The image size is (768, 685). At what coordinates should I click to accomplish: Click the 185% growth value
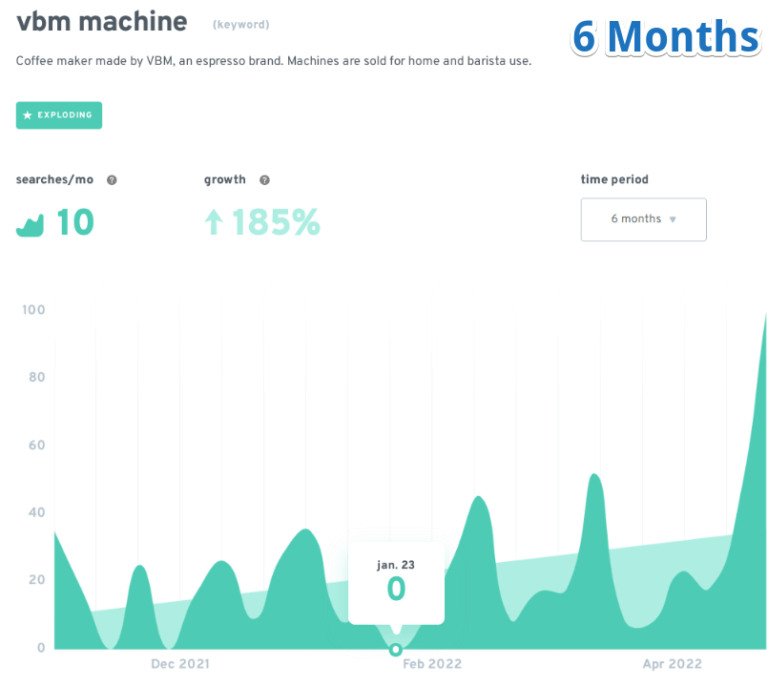tap(275, 222)
